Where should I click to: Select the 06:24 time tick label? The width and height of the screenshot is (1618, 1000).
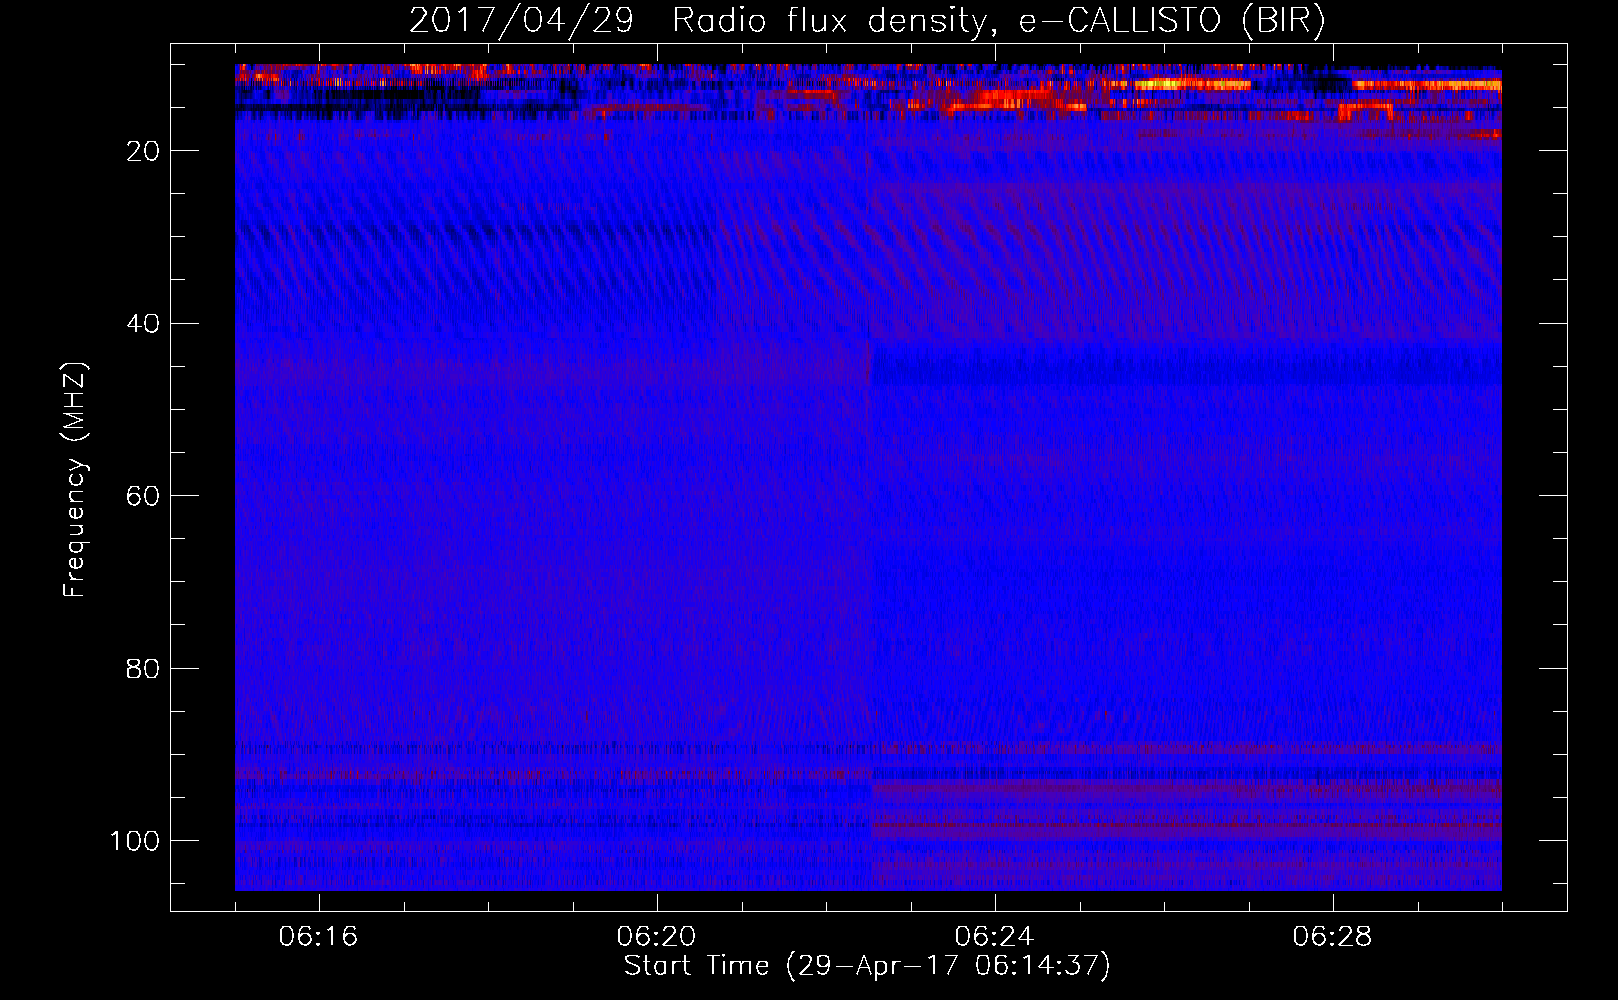coord(995,936)
